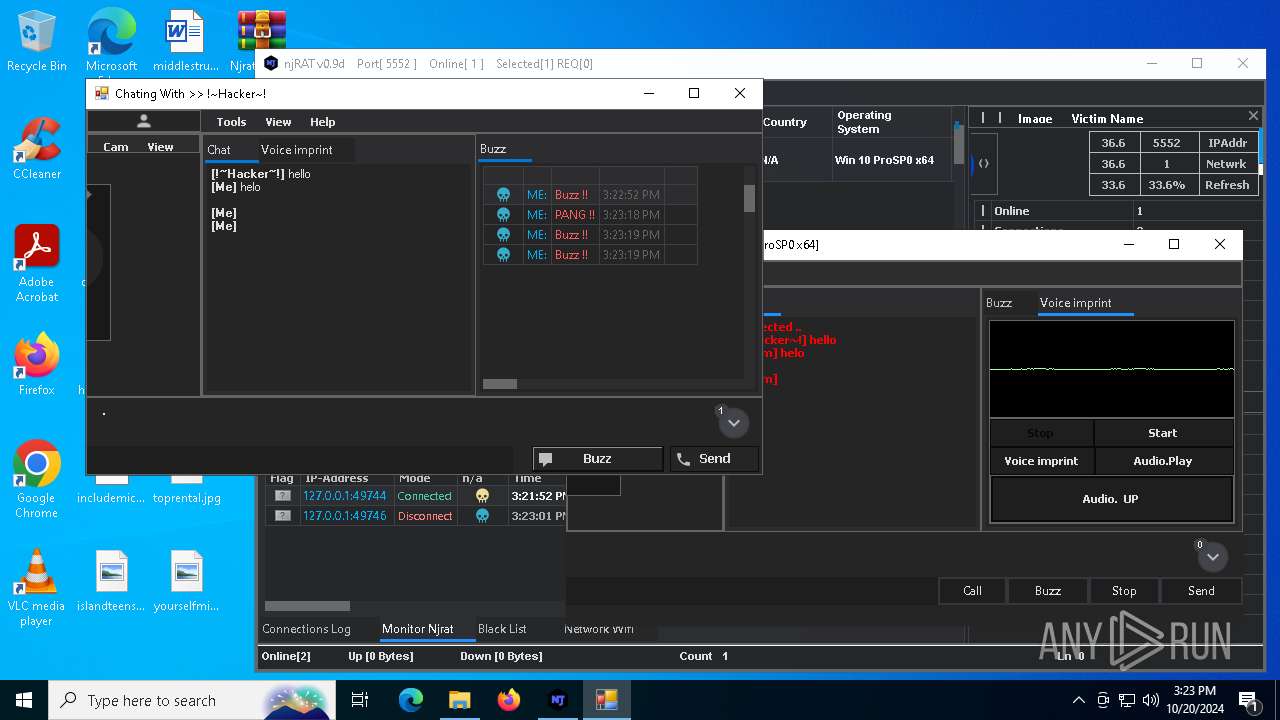Open the notification center icon
The width and height of the screenshot is (1280, 720).
click(x=1248, y=700)
